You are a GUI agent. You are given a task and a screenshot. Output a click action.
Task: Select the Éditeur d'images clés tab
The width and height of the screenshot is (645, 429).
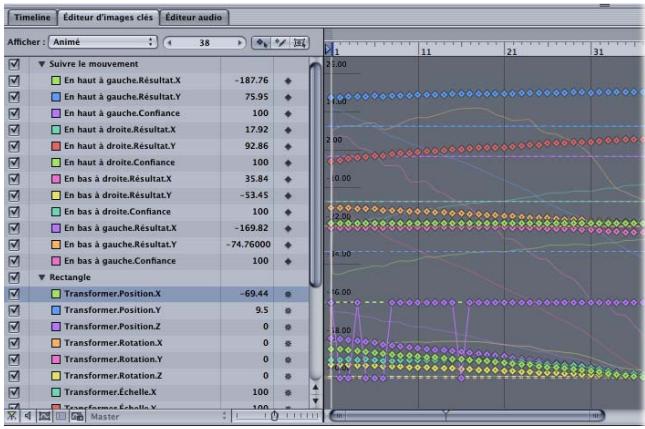click(108, 17)
